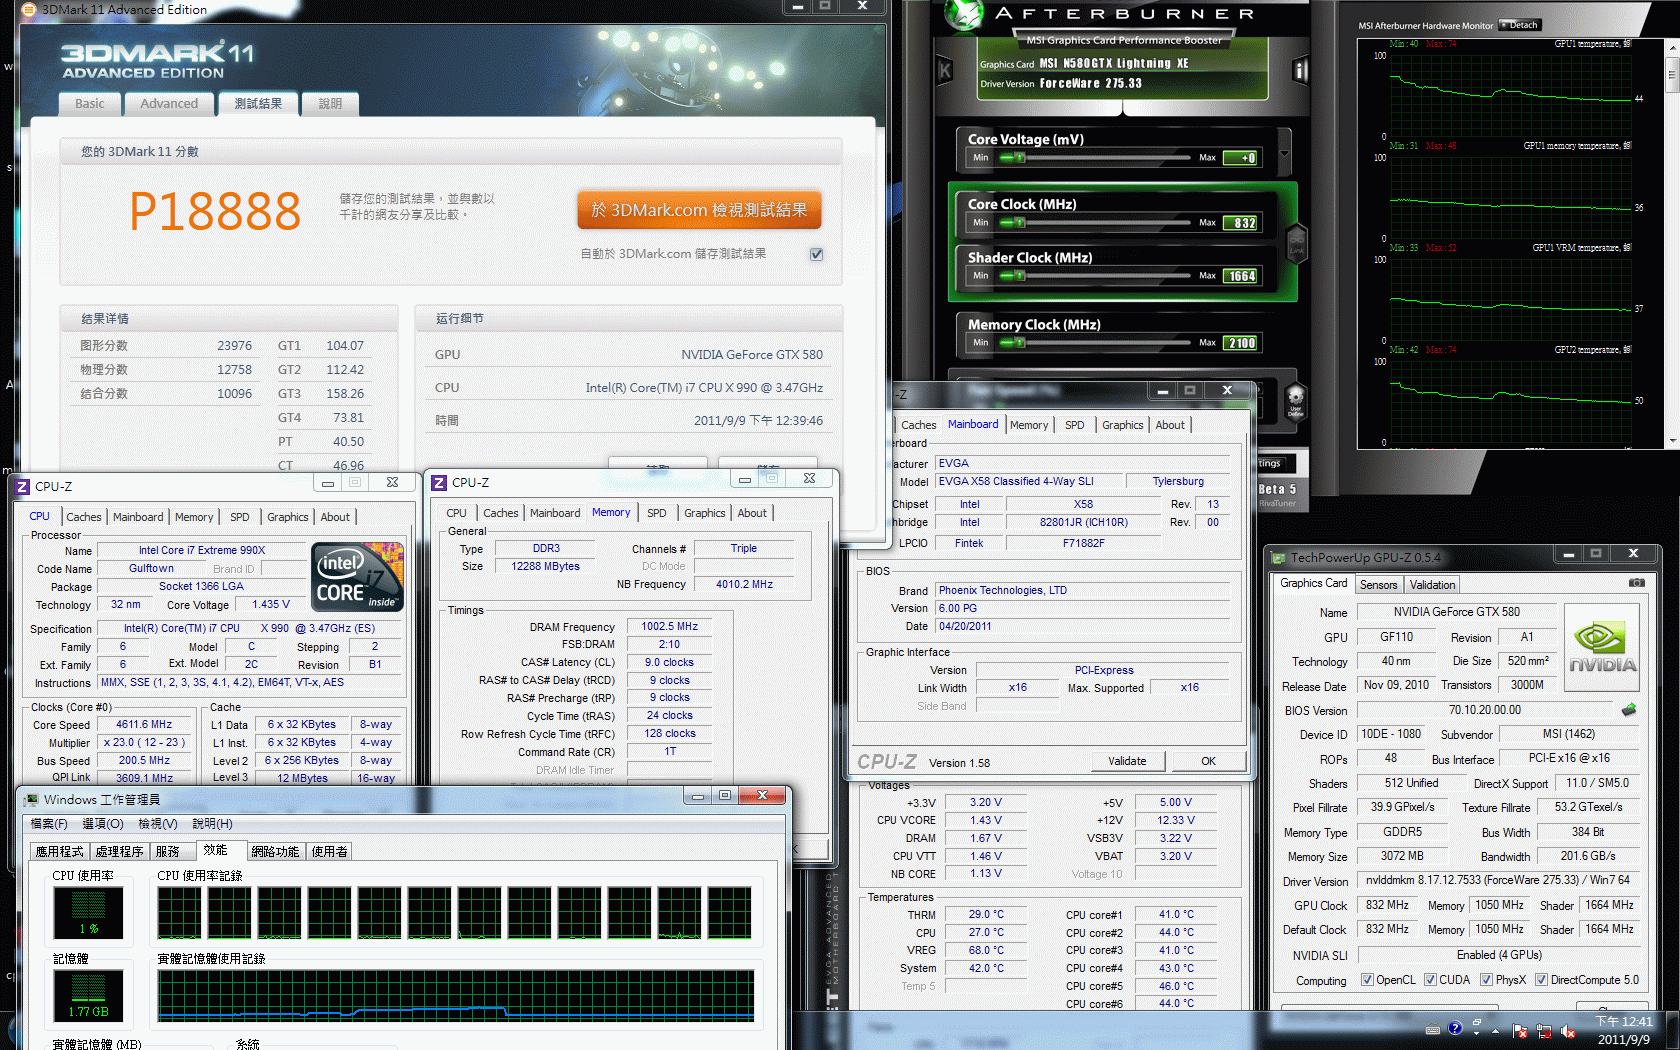Click the Core Voltage slider handle

[1019, 158]
